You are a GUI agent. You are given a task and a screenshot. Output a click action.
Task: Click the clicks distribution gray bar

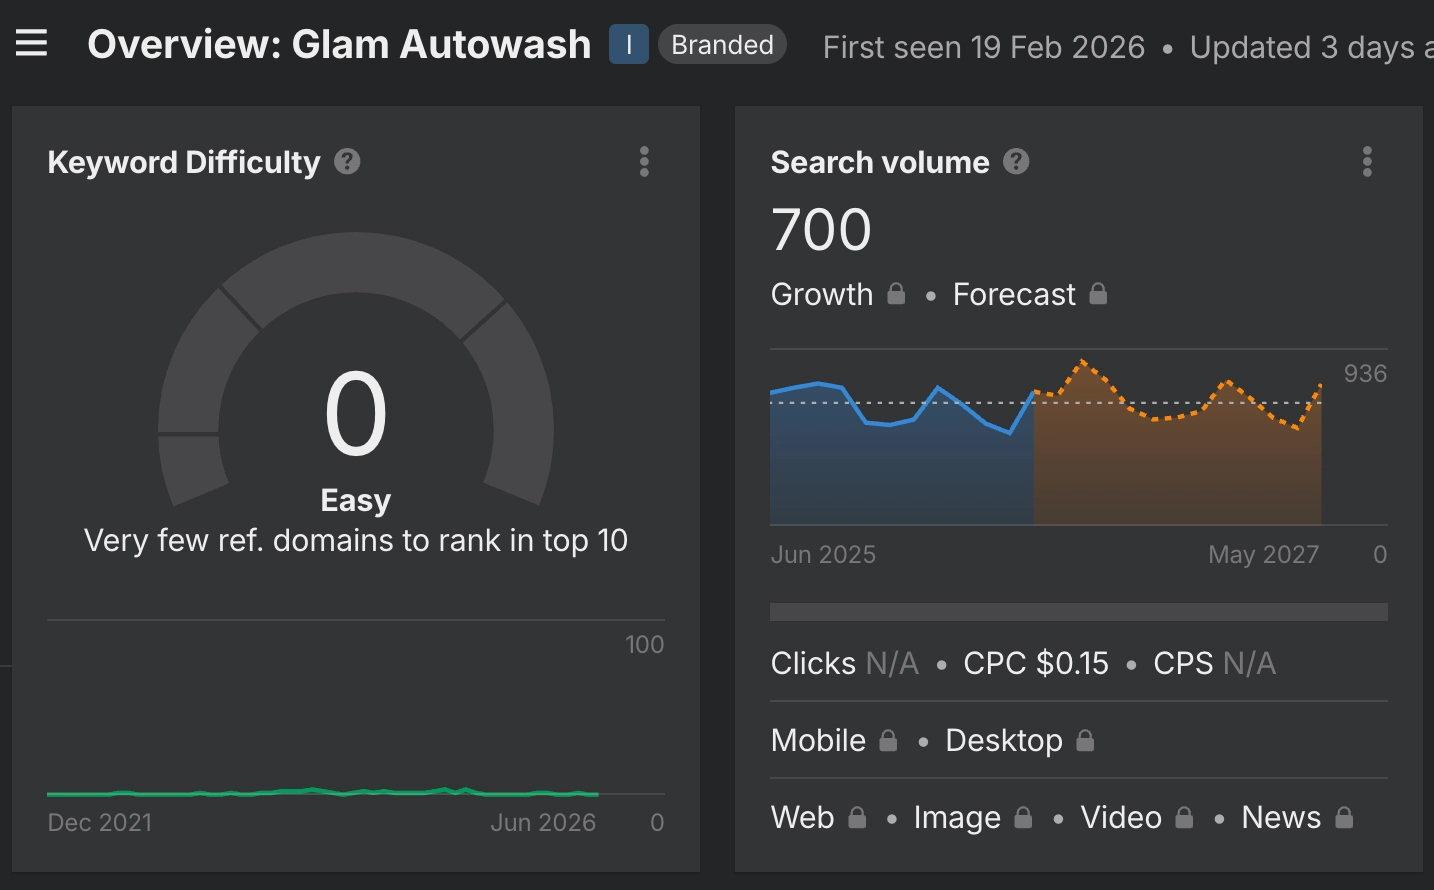pos(1079,612)
